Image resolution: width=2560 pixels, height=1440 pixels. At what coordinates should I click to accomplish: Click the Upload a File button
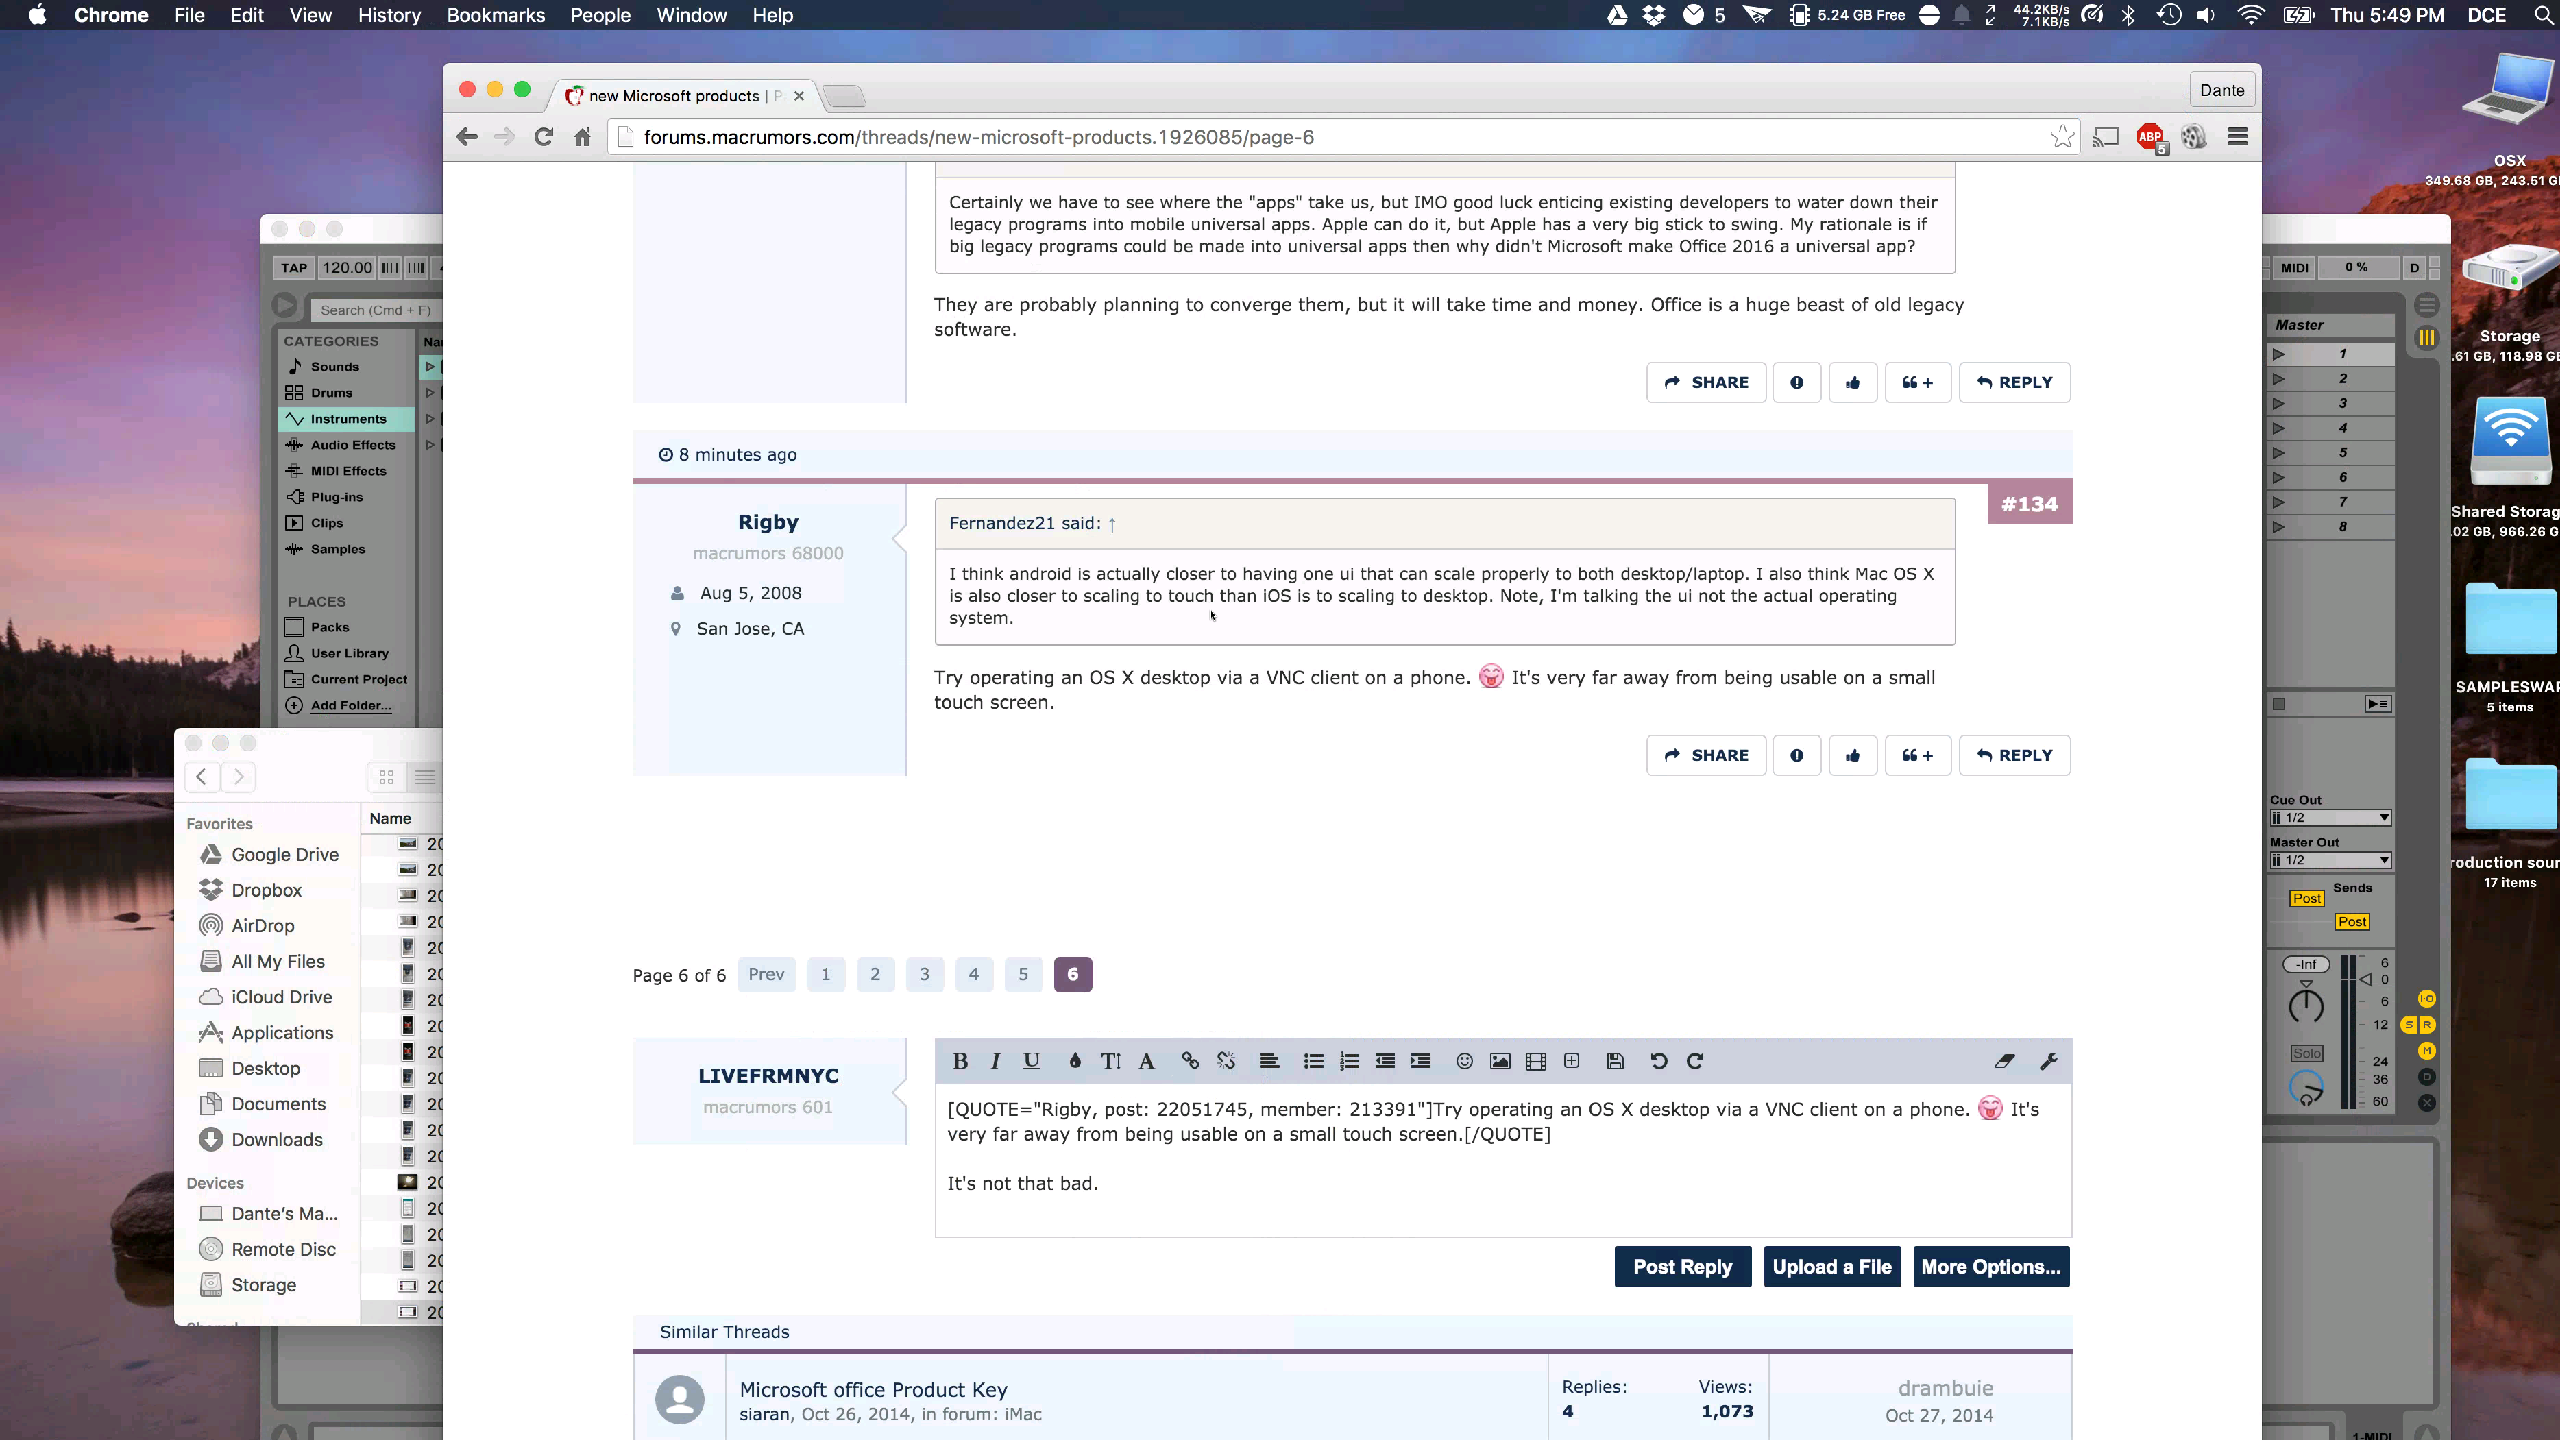coord(1832,1267)
